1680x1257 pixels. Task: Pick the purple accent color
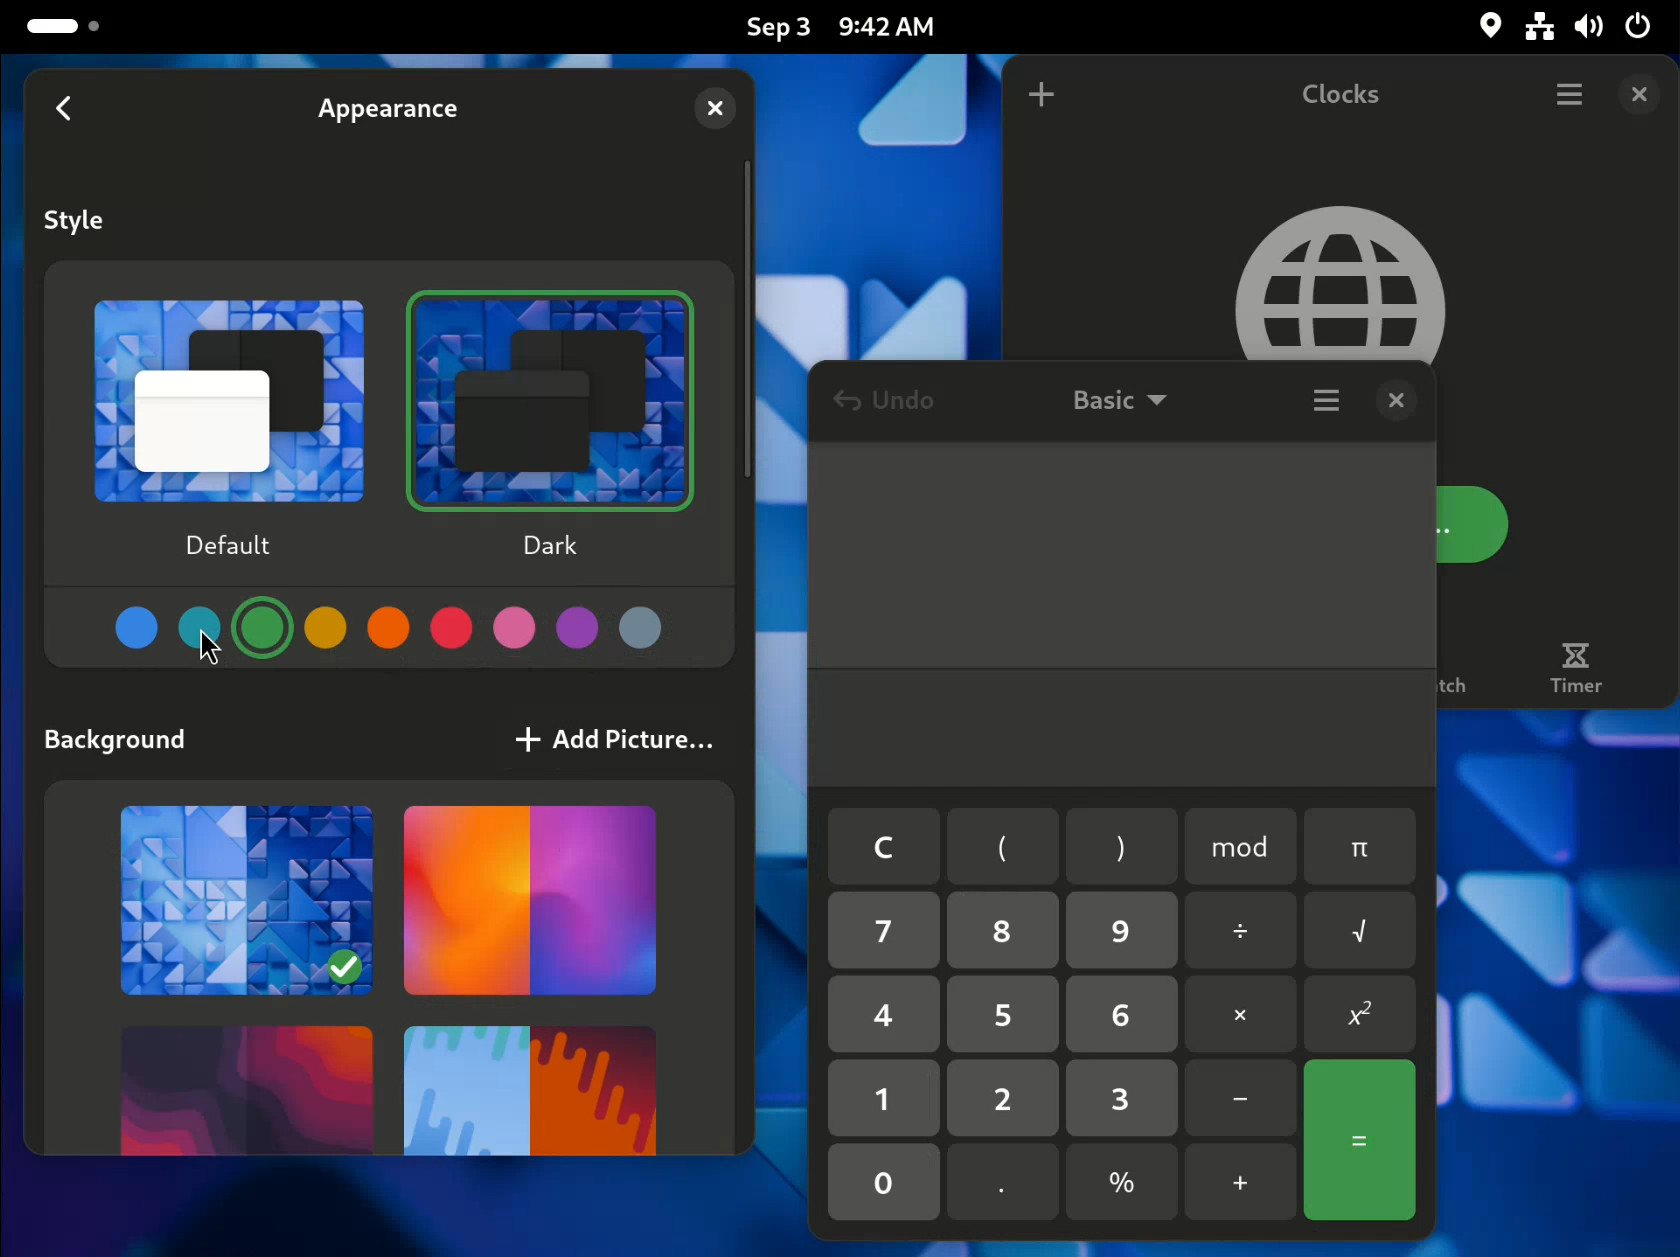pos(577,628)
